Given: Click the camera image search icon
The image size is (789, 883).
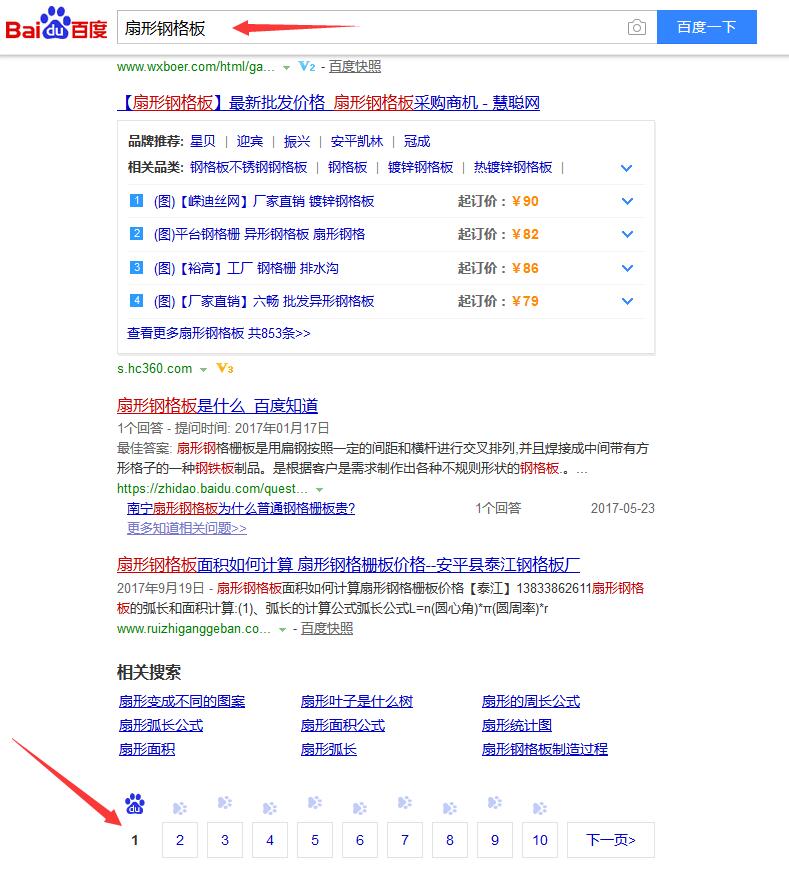Looking at the screenshot, I should [636, 28].
